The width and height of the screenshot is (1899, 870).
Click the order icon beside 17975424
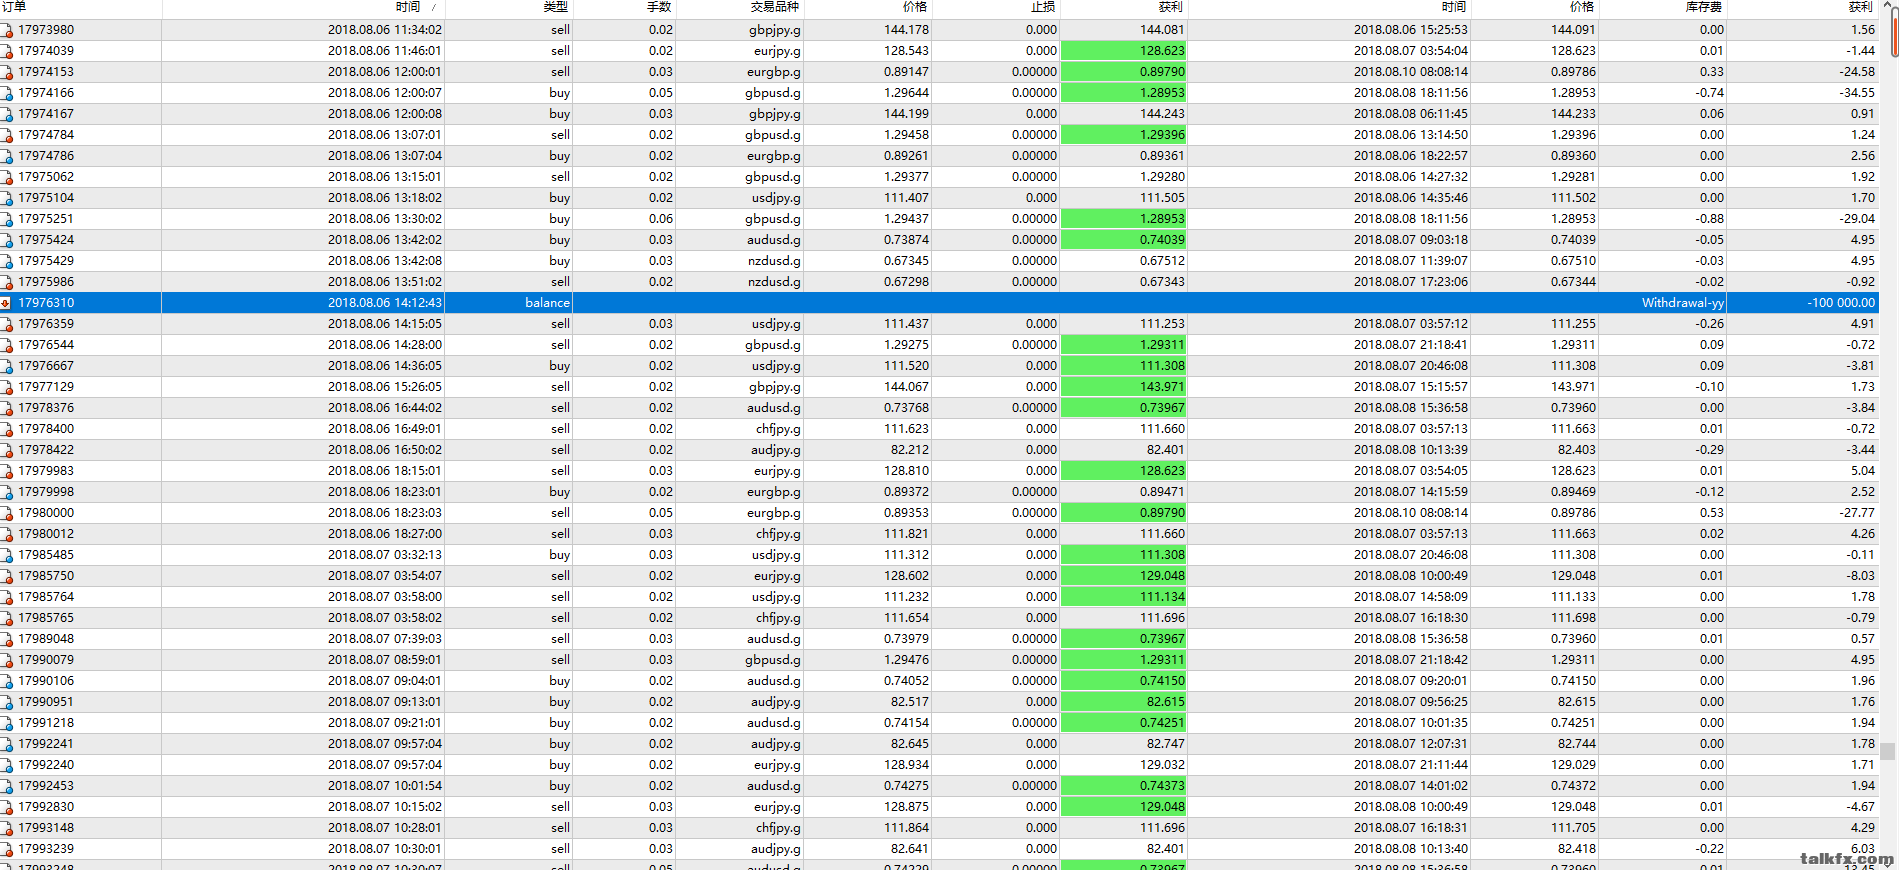click(x=7, y=240)
